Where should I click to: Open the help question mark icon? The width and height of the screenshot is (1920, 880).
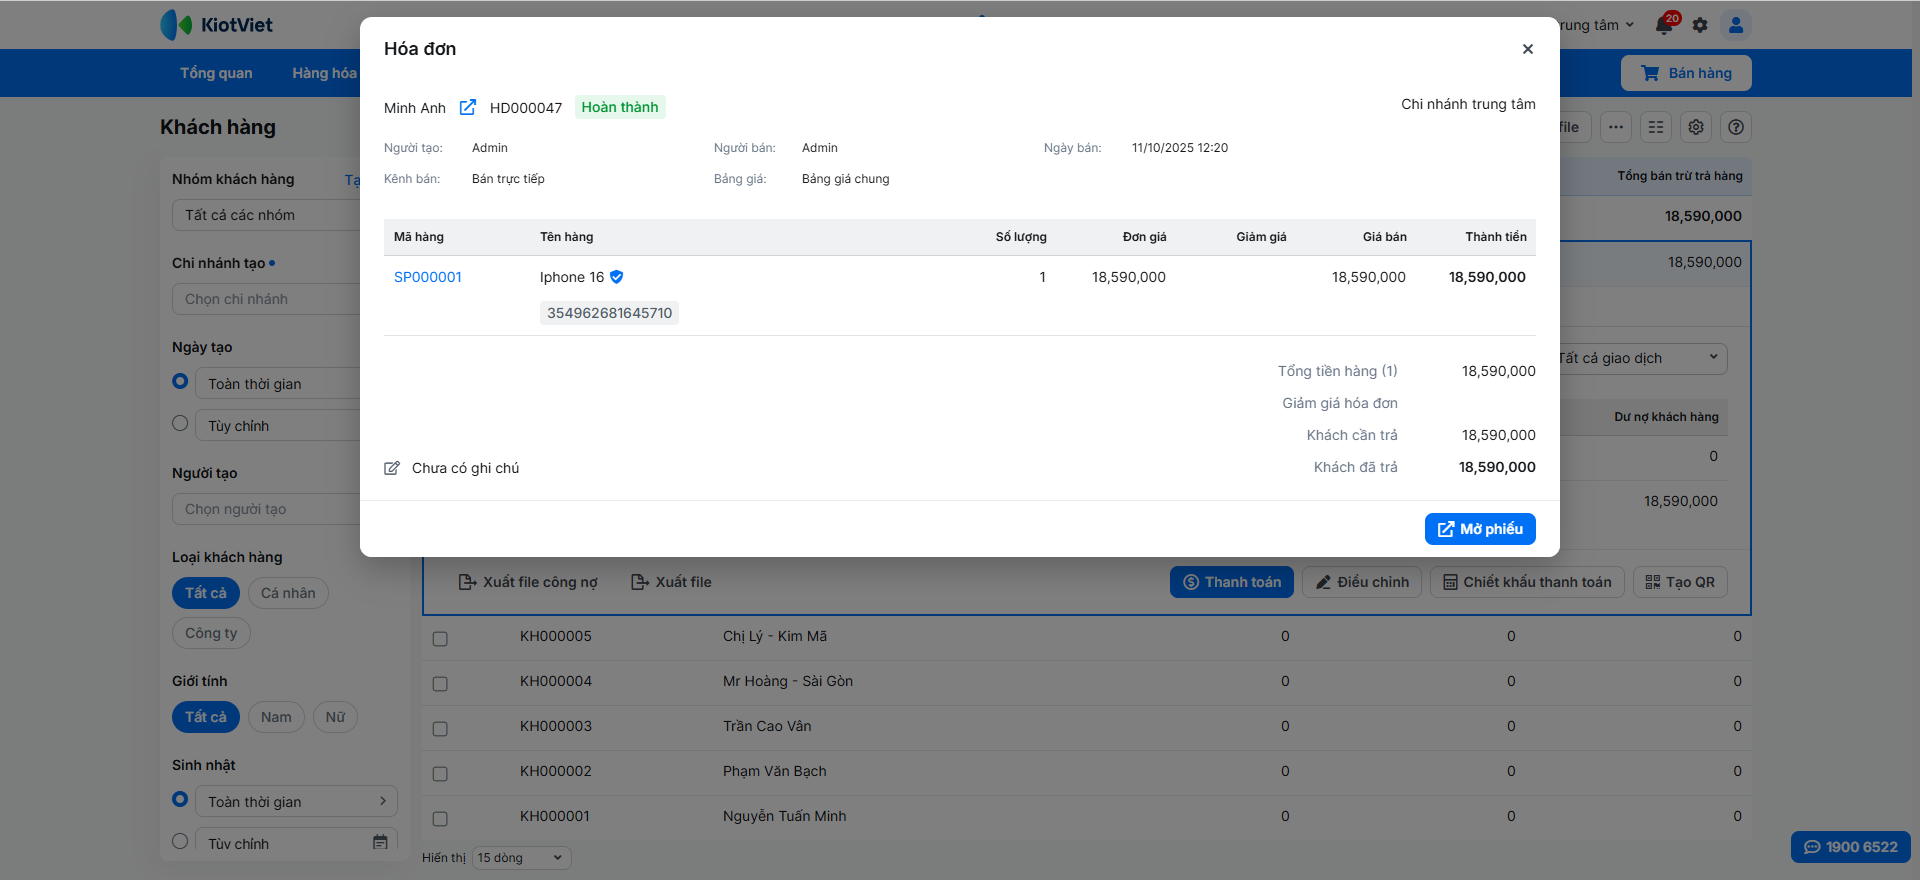coord(1736,127)
